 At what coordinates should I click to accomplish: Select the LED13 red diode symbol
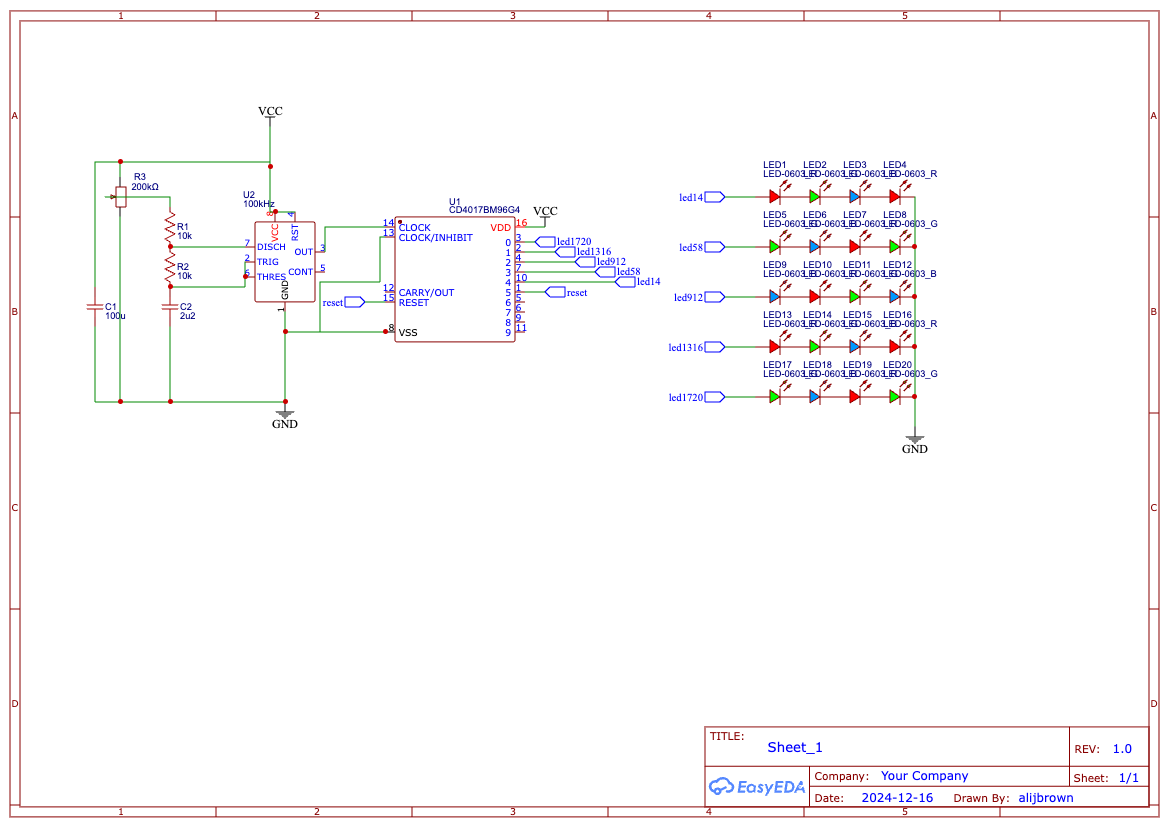[x=775, y=347]
